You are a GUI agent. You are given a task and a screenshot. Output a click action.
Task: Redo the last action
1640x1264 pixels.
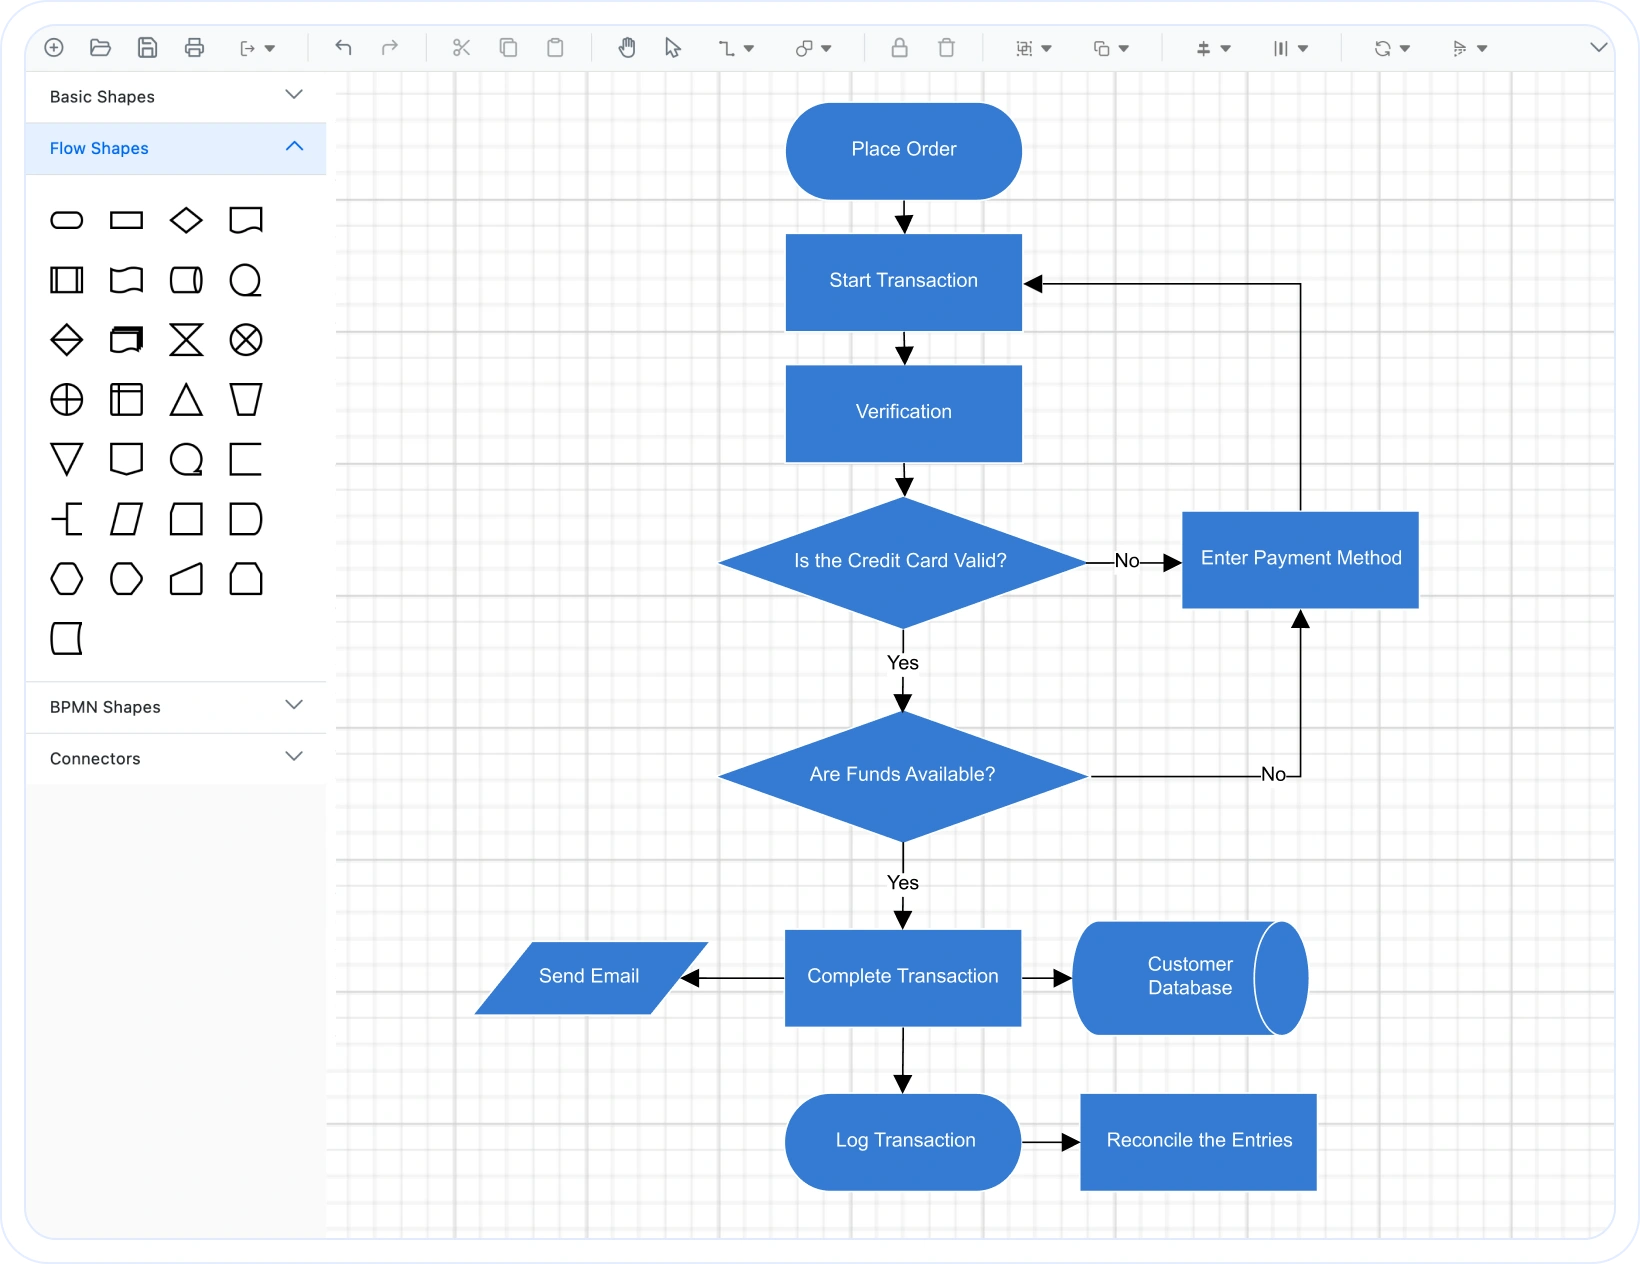point(390,47)
